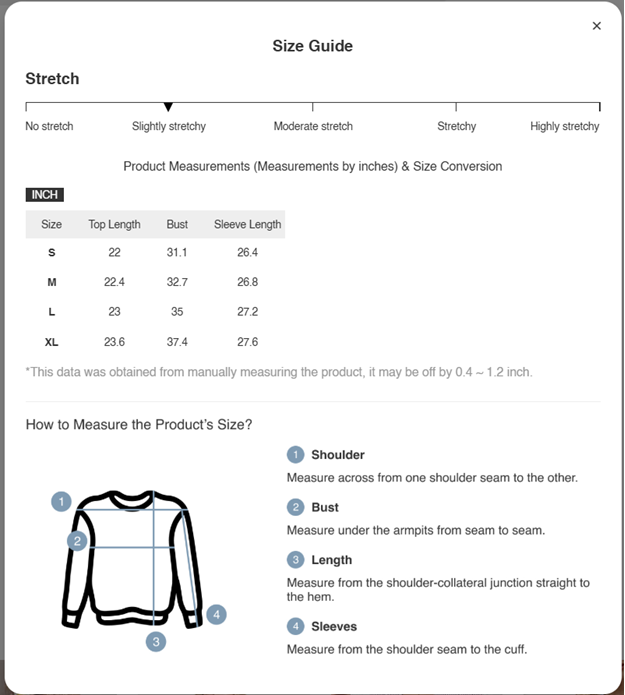This screenshot has width=625, height=695.
Task: Click the number 2 Bust badge on sweater diagram
Action: click(x=77, y=541)
